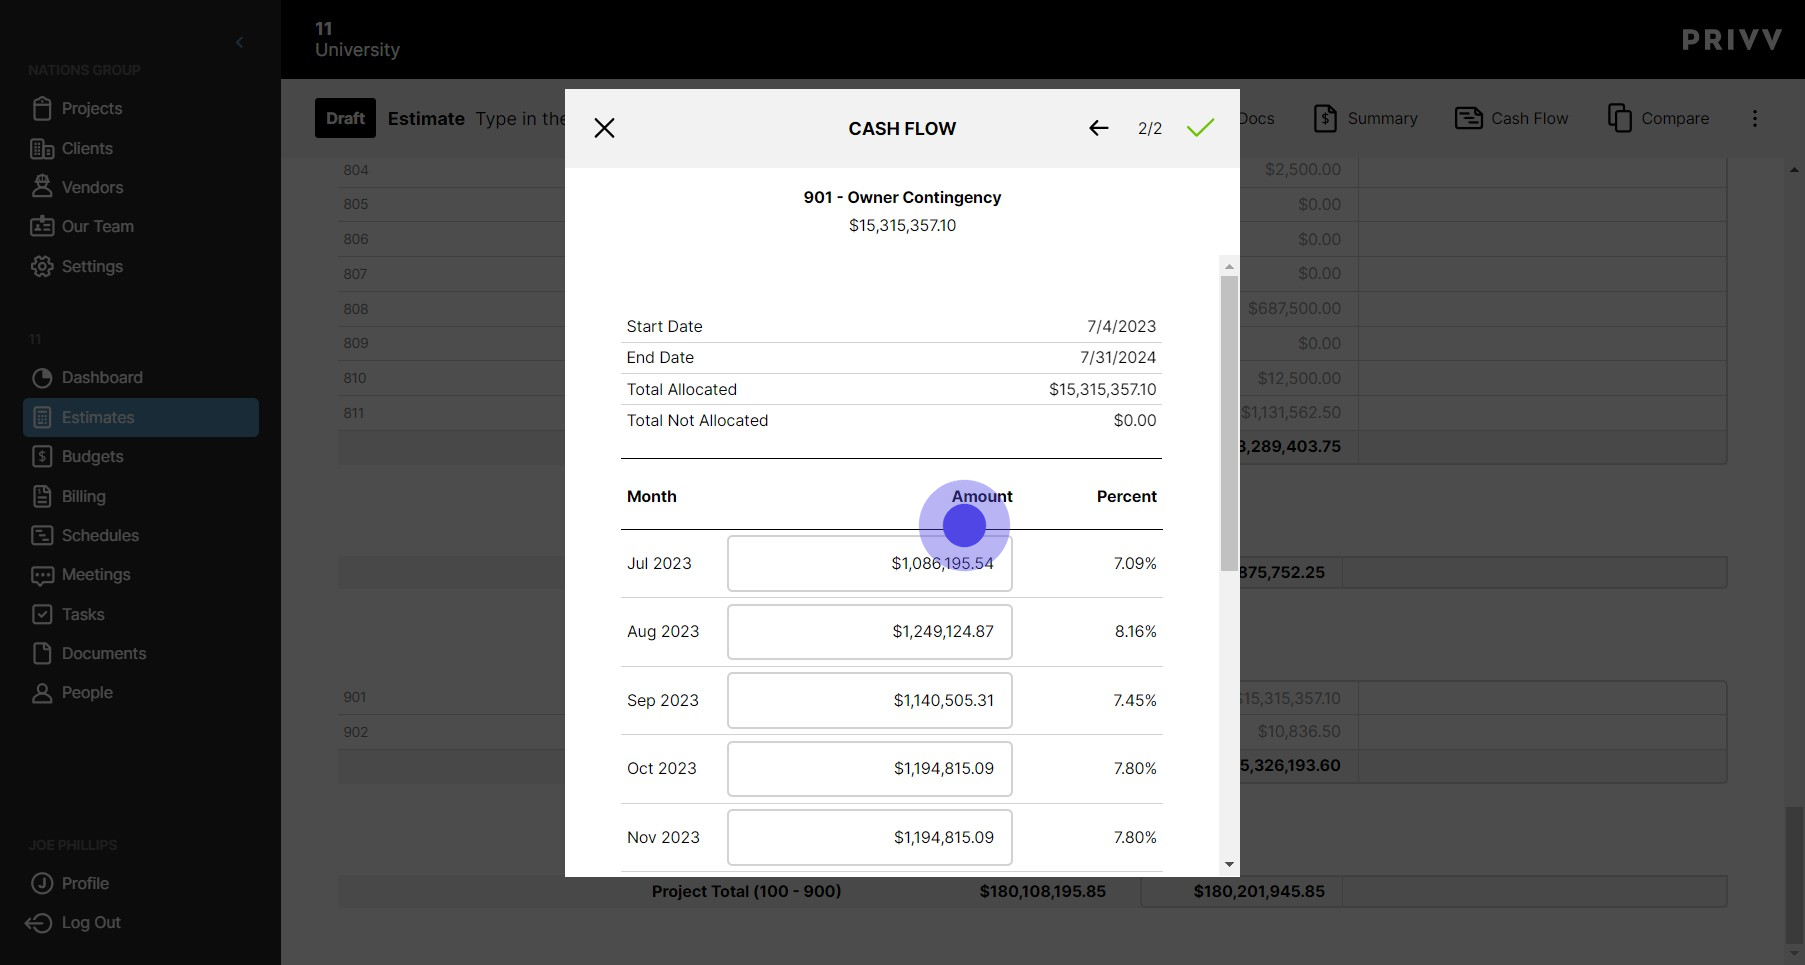This screenshot has height=965, width=1805.
Task: Open Clients in sidebar
Action: (87, 148)
